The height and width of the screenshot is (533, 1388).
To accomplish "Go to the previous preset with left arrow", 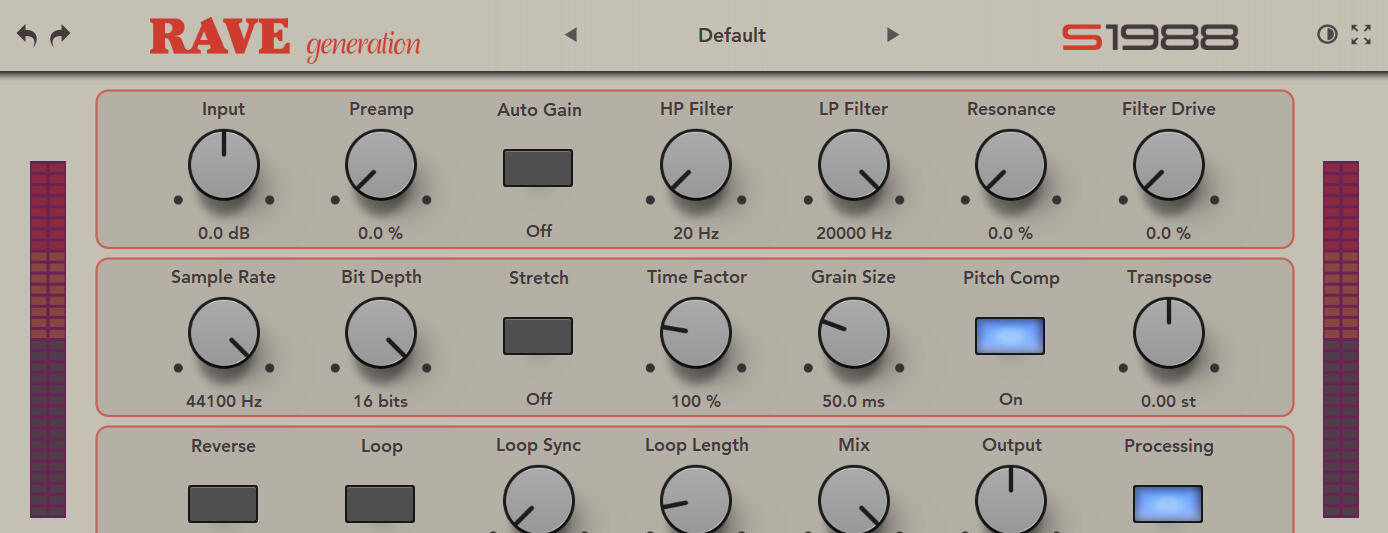I will pos(571,35).
